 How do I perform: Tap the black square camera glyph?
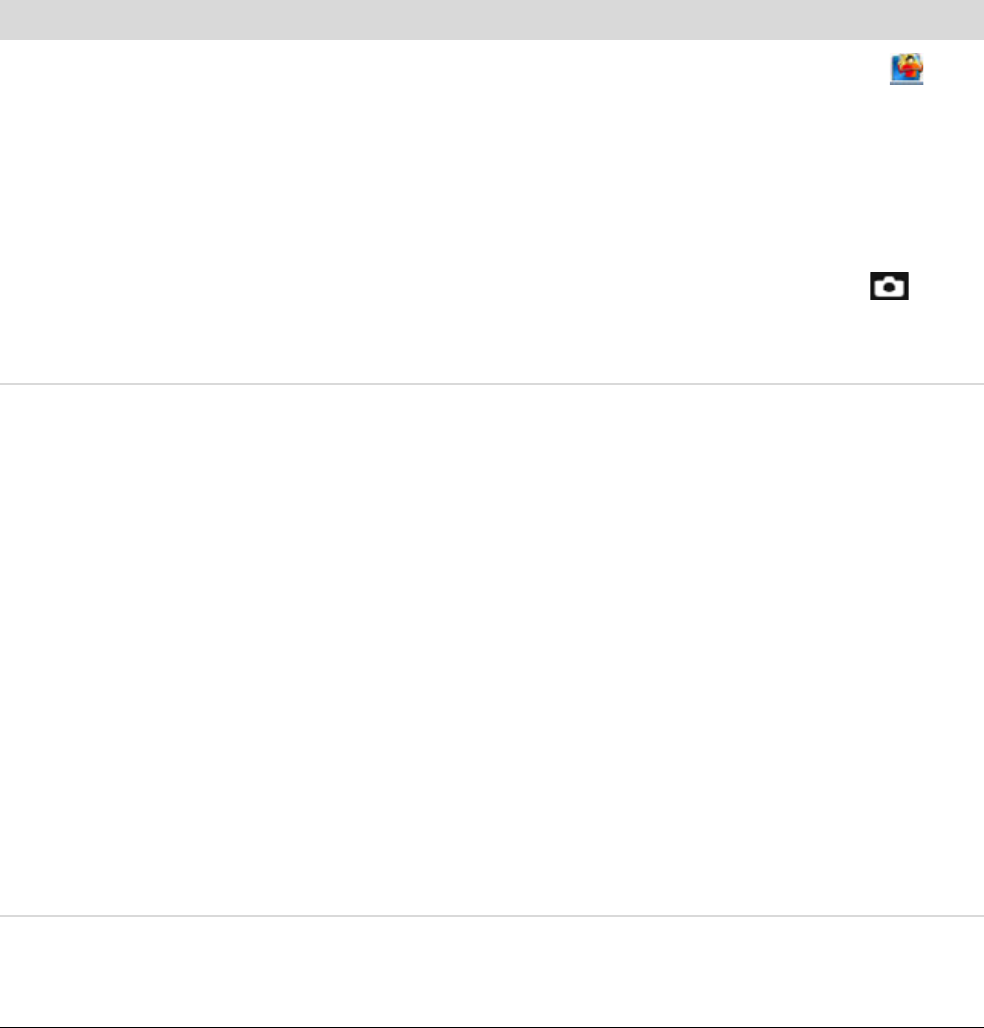tap(890, 286)
